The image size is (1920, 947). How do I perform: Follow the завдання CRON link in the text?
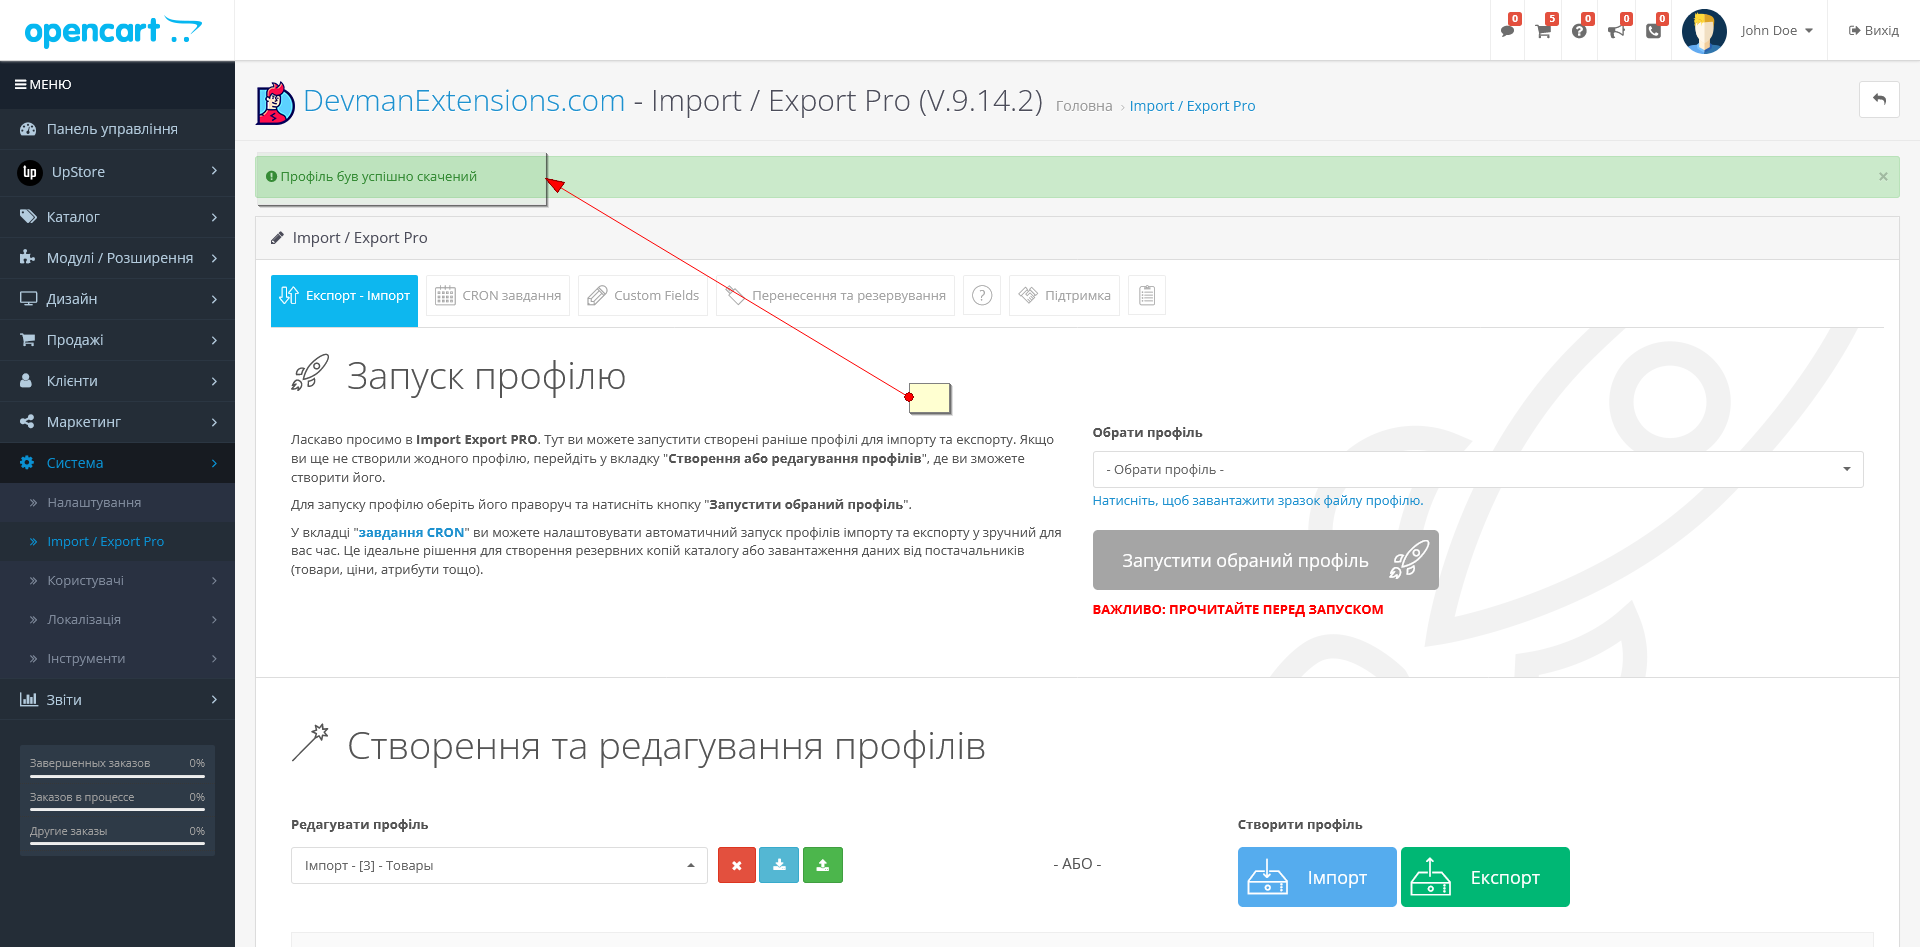pos(411,533)
